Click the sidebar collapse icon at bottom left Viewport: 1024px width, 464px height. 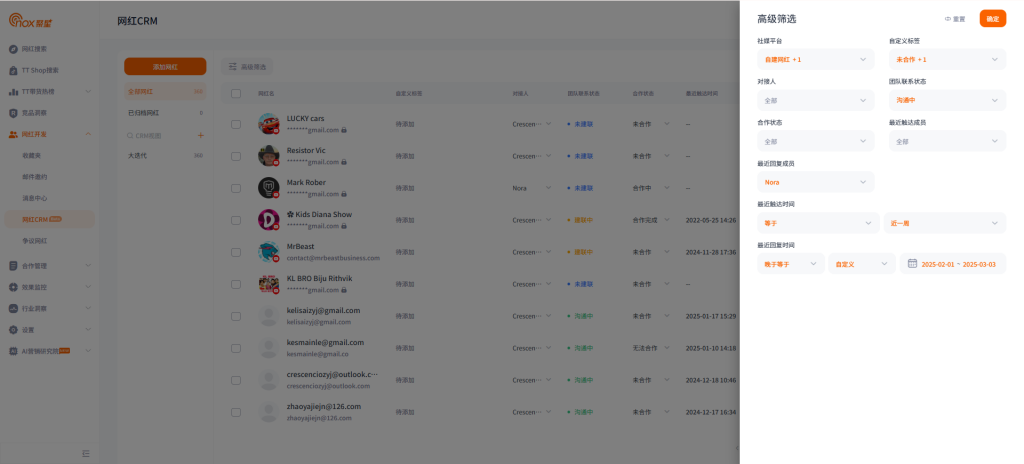pyautogui.click(x=85, y=453)
